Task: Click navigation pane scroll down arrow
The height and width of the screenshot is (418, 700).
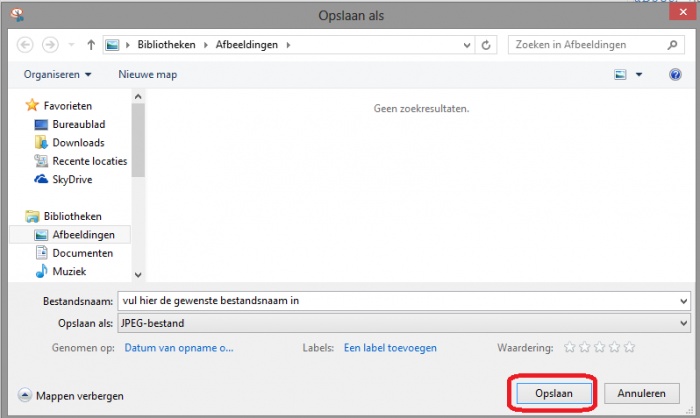Action: [x=138, y=275]
